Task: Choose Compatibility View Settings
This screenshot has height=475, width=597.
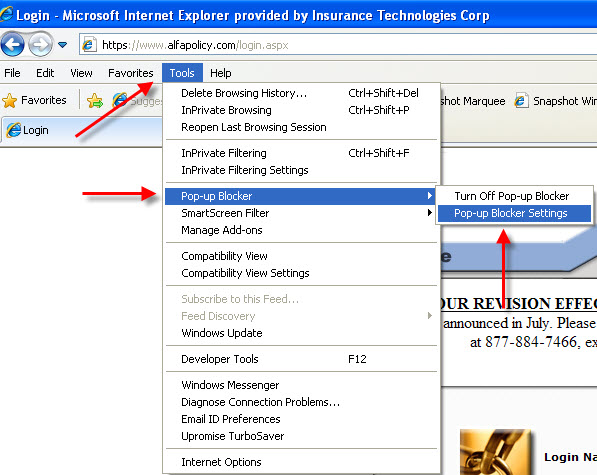Action: [x=302, y=273]
